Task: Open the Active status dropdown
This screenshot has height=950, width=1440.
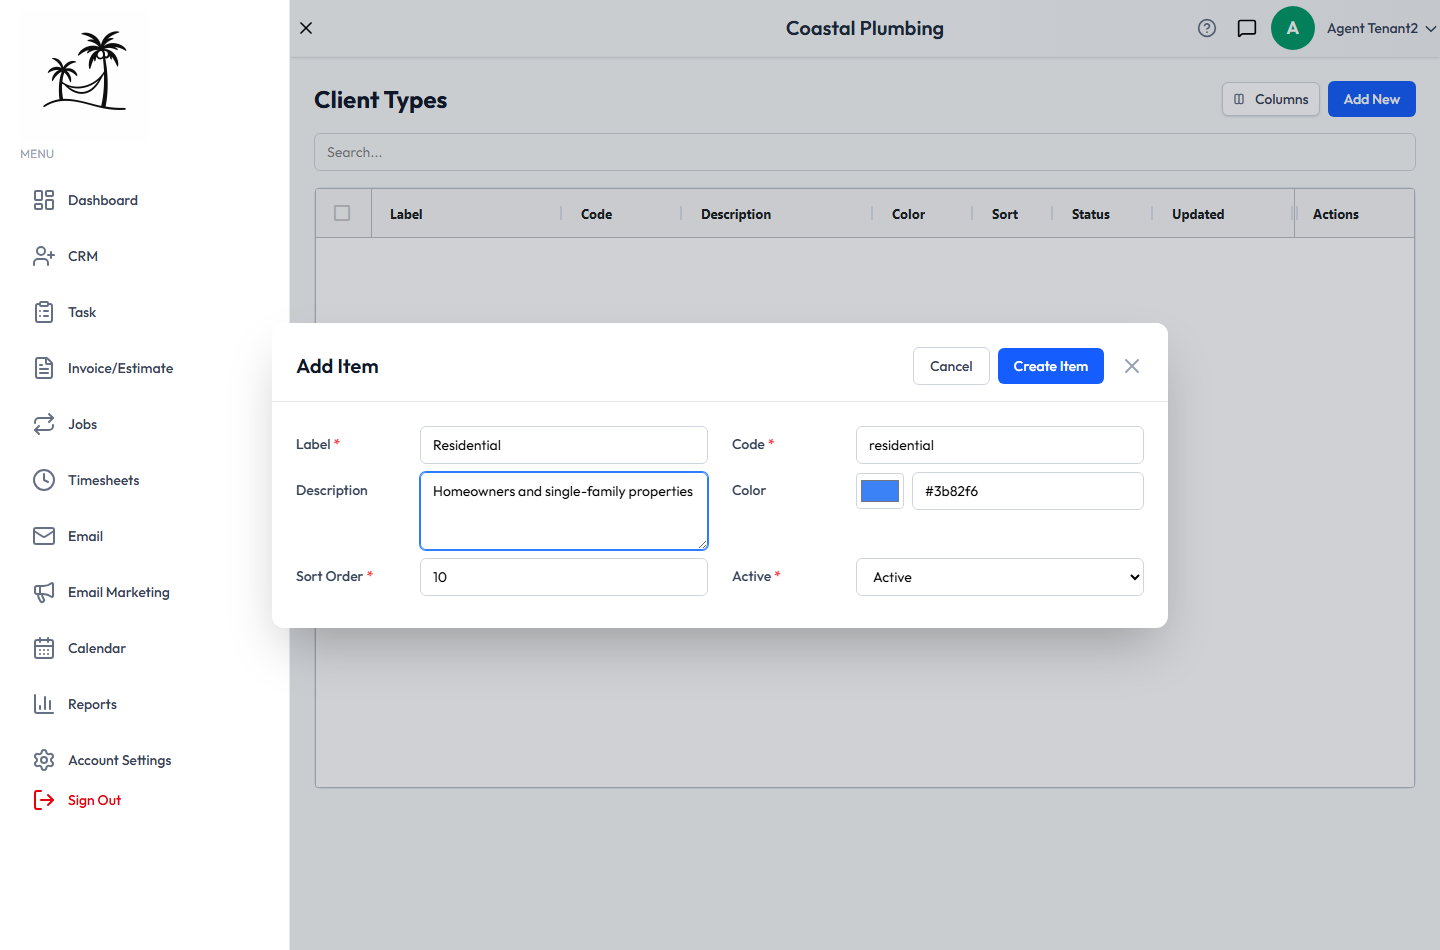Action: point(1000,577)
